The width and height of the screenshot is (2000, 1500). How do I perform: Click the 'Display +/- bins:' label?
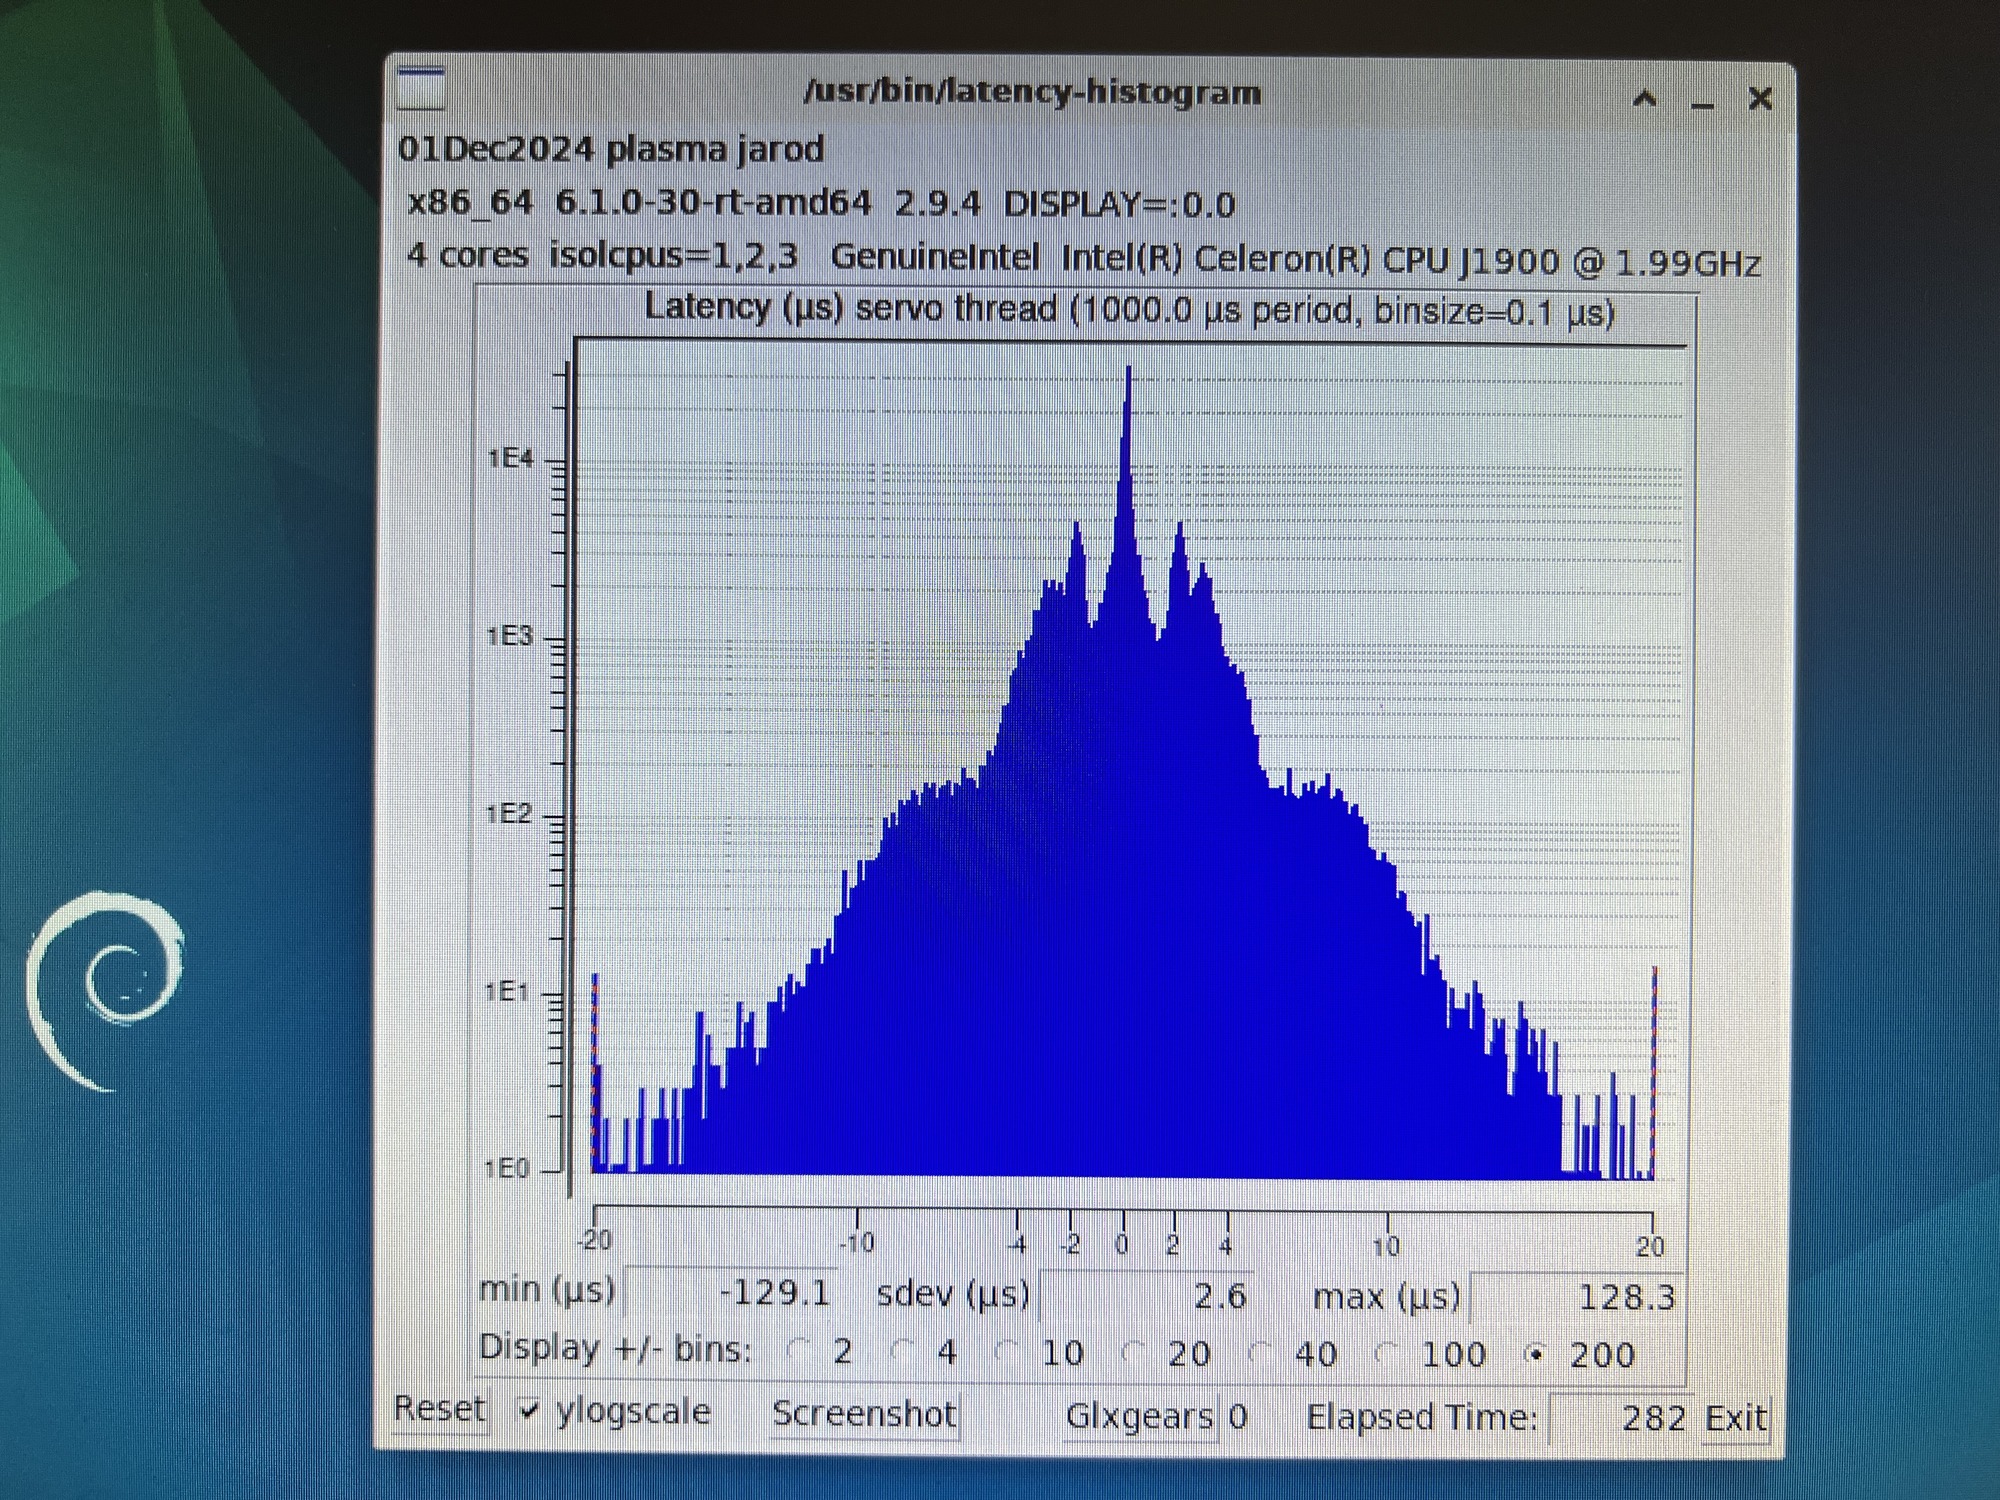(615, 1348)
